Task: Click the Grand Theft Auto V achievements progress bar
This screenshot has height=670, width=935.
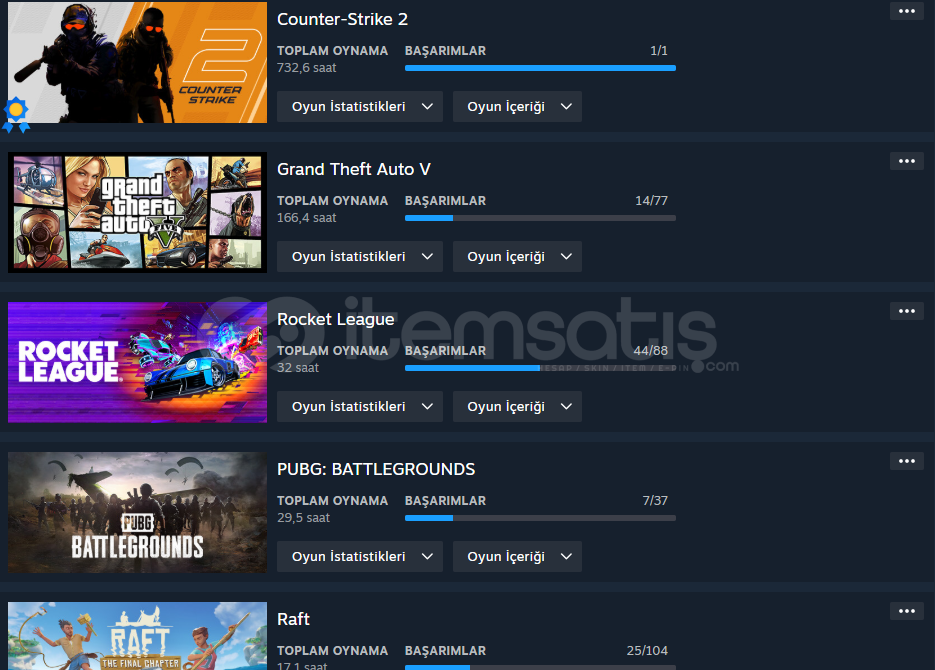Action: pyautogui.click(x=540, y=218)
